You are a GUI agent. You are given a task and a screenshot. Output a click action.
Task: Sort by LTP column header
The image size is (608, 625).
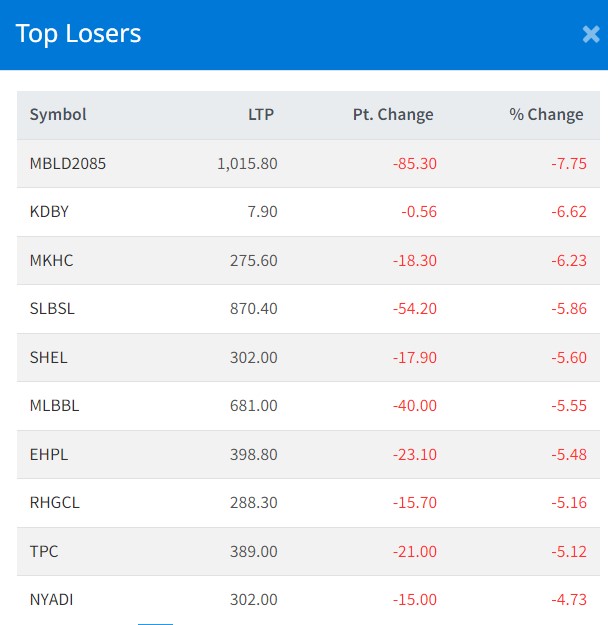(x=261, y=114)
